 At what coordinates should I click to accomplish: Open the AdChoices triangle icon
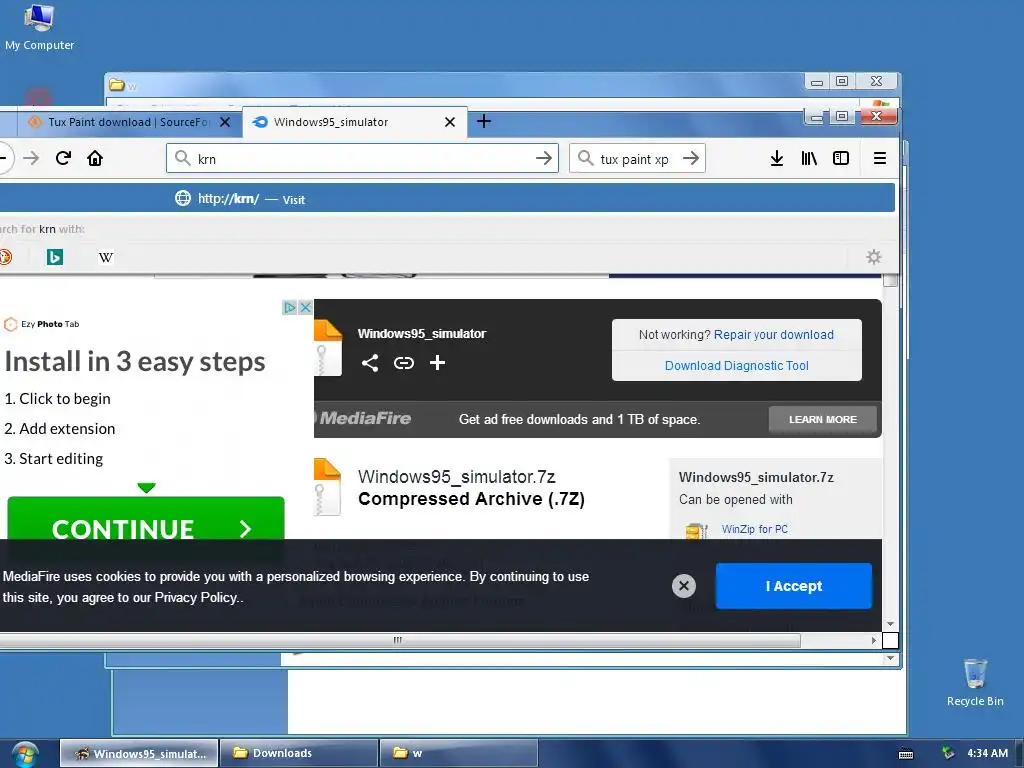(290, 308)
